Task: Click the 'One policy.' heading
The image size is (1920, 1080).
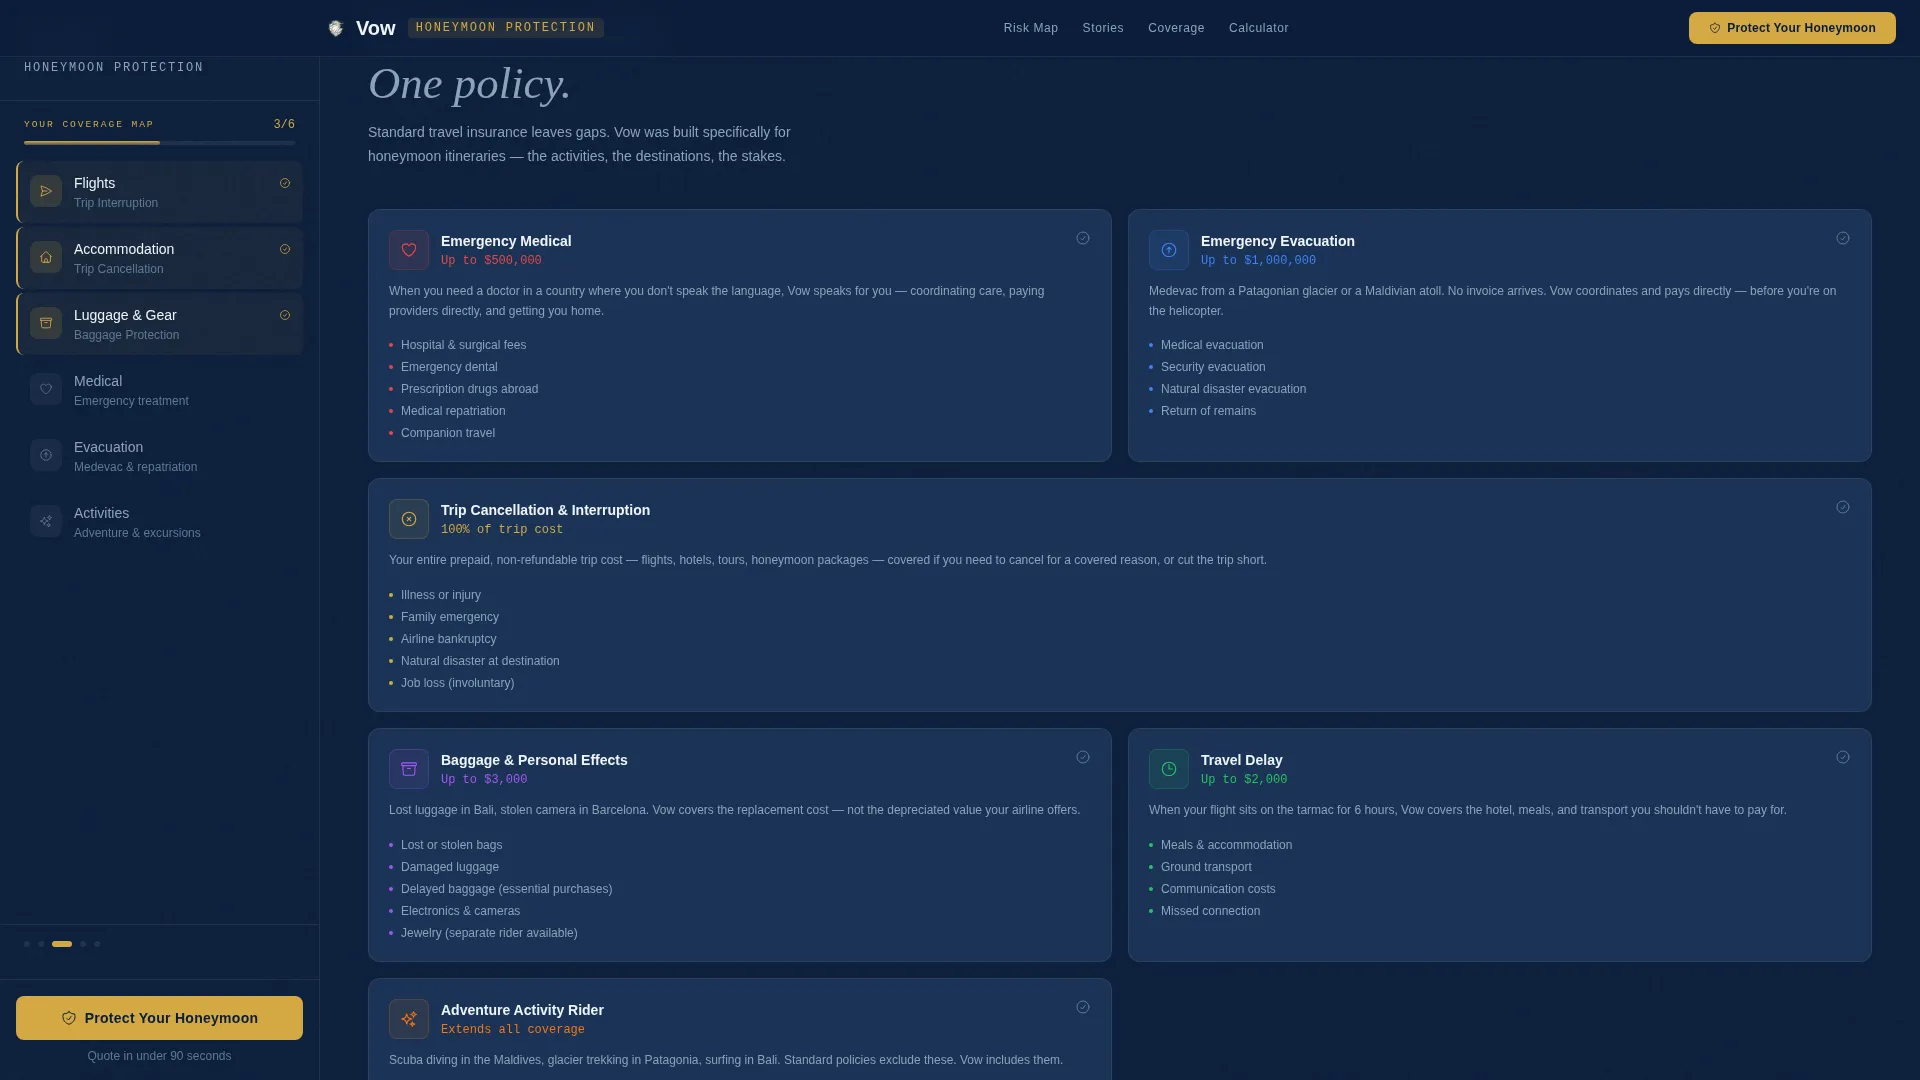Action: click(x=469, y=84)
